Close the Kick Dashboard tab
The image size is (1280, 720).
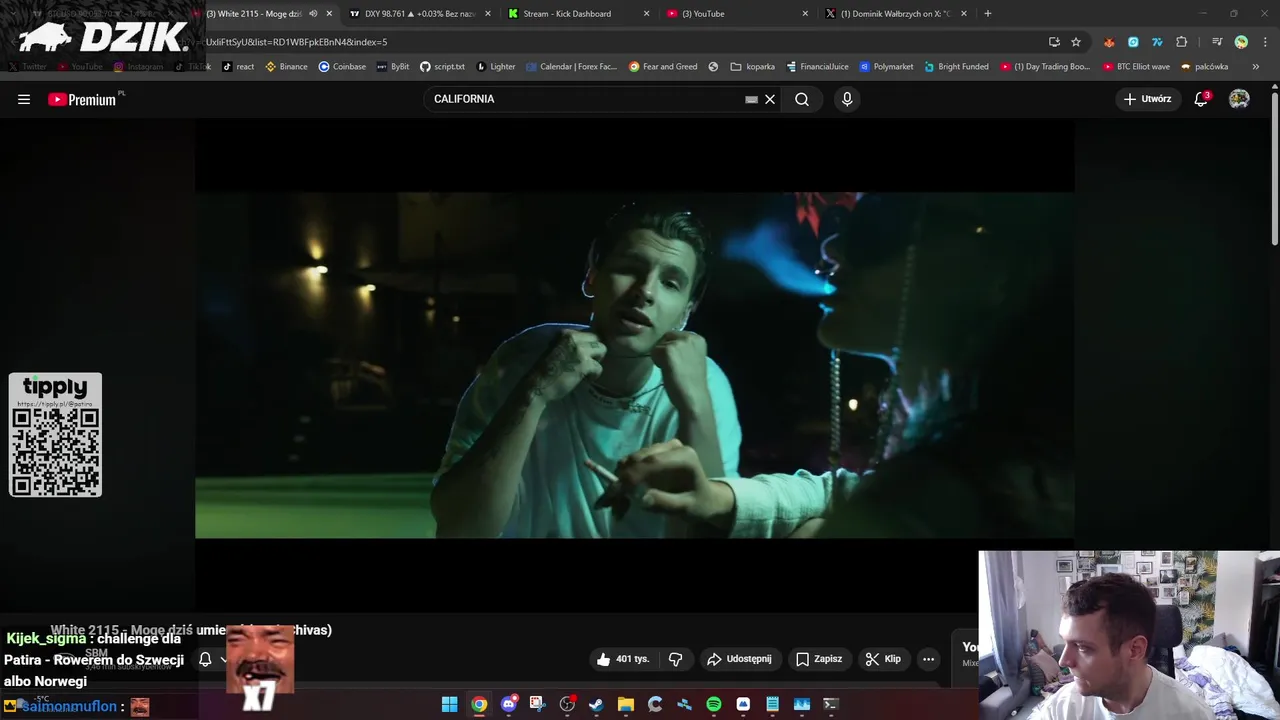point(646,14)
